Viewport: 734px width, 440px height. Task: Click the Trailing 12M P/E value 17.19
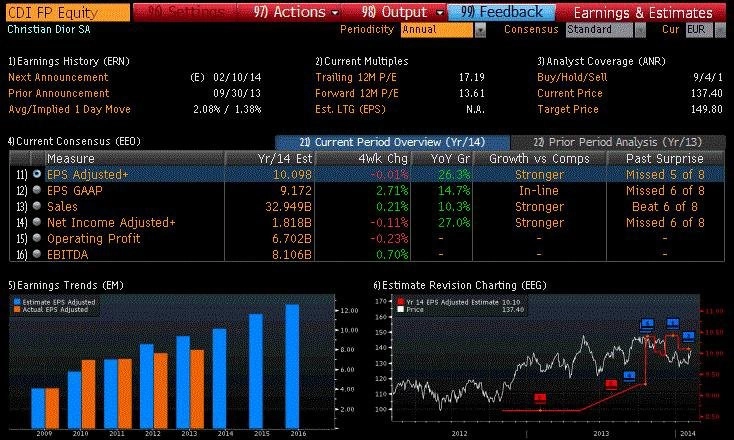click(471, 77)
